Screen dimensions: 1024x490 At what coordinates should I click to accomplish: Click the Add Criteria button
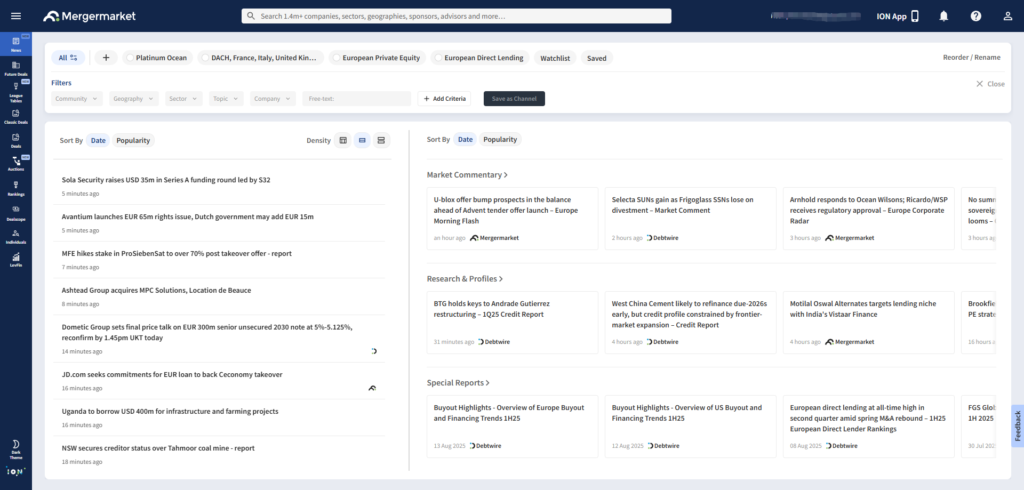coord(444,99)
